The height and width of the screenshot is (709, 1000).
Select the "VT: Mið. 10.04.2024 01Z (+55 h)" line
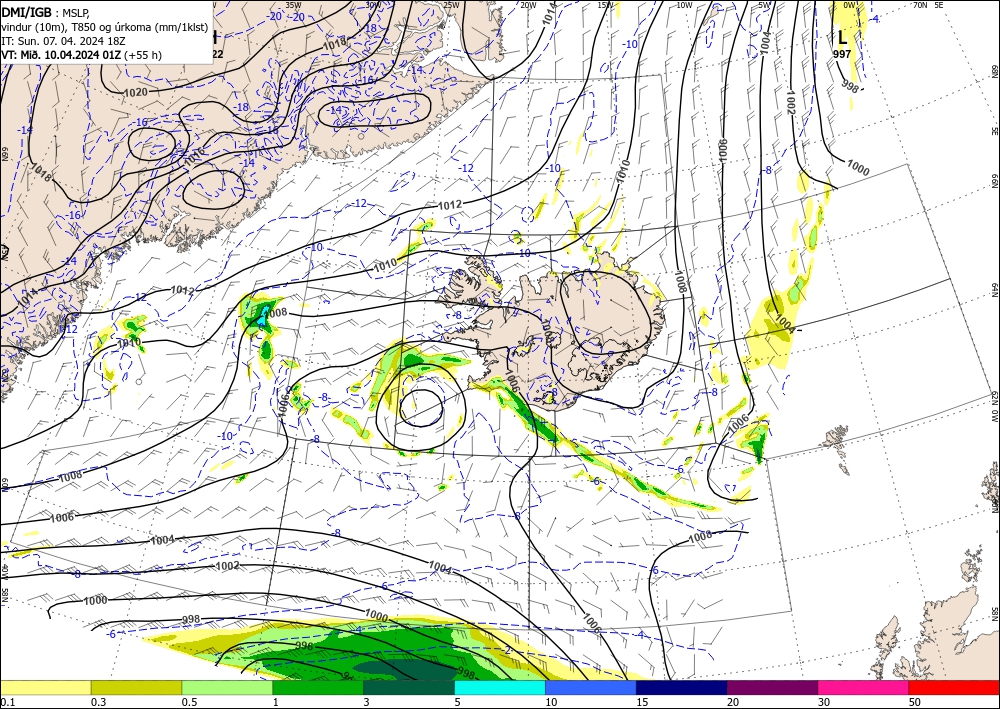82,55
